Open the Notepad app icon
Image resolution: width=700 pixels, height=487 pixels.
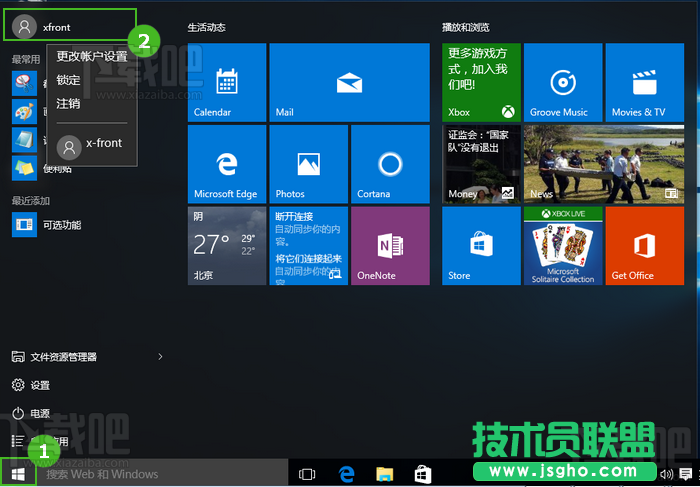pyautogui.click(x=24, y=140)
